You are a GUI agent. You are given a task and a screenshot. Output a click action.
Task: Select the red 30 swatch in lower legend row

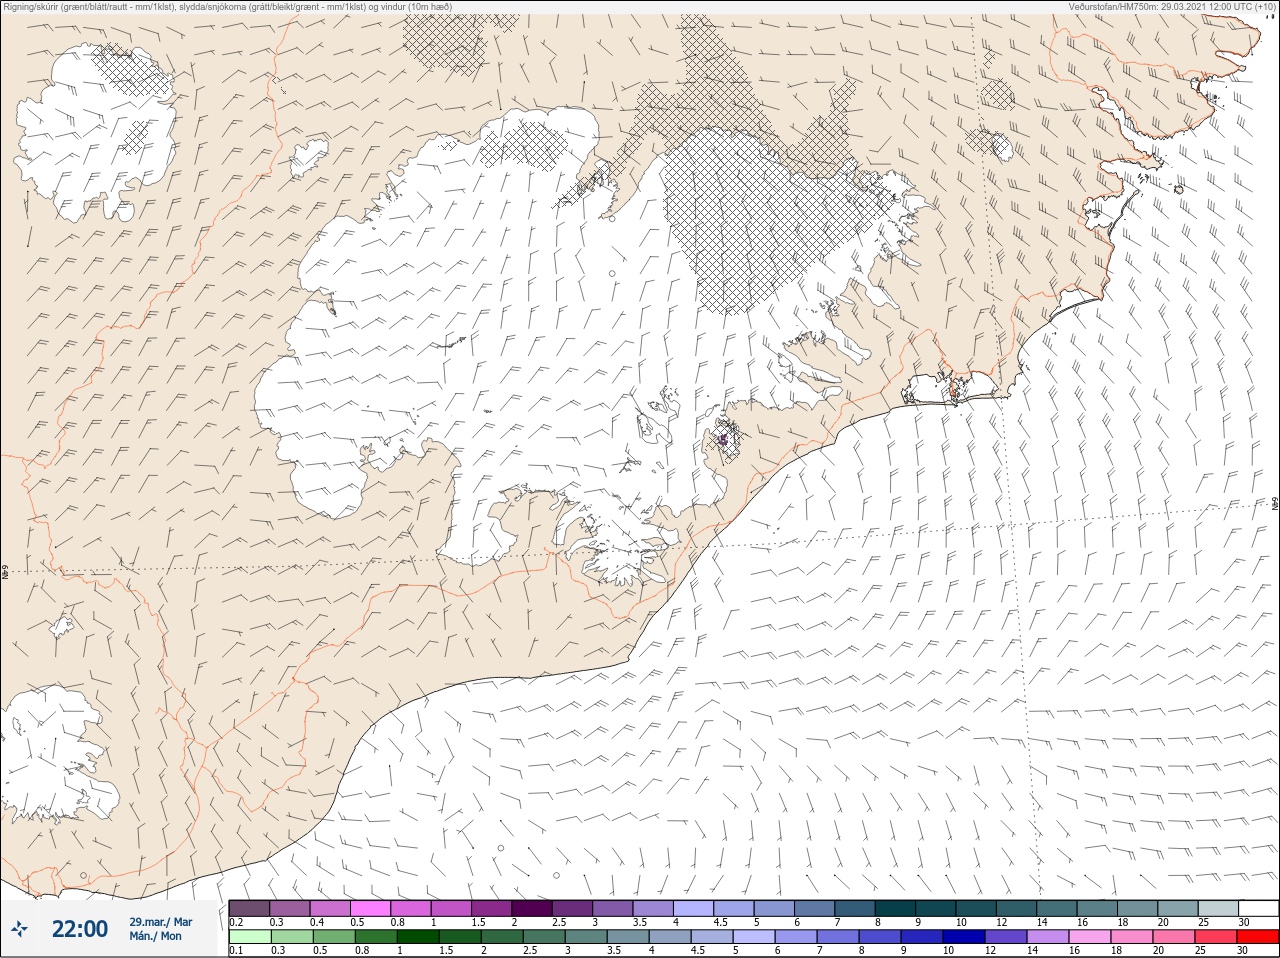tap(1258, 937)
